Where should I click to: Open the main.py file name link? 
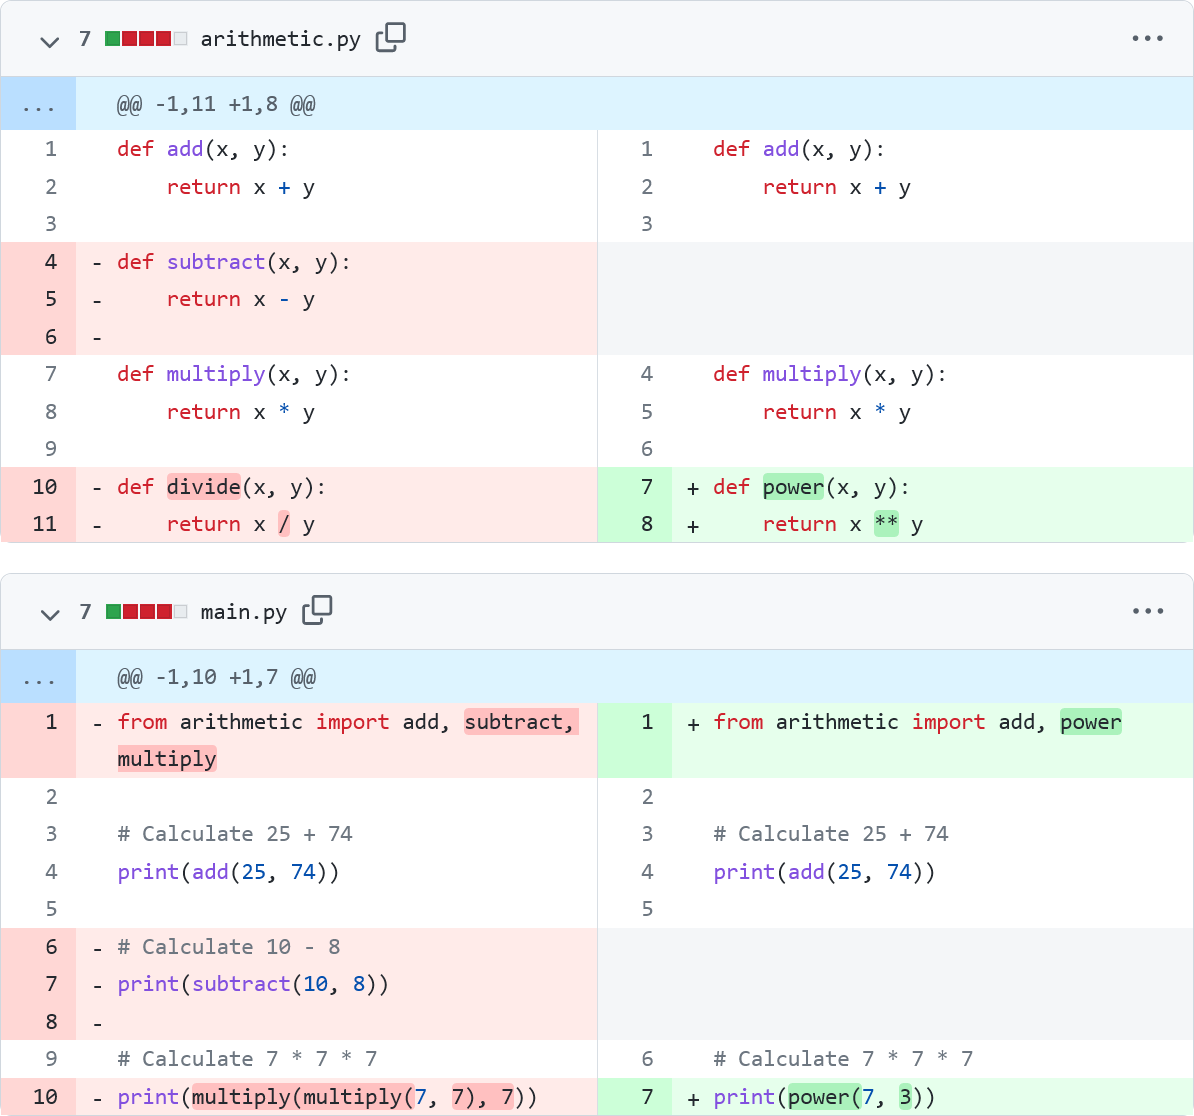(x=243, y=612)
